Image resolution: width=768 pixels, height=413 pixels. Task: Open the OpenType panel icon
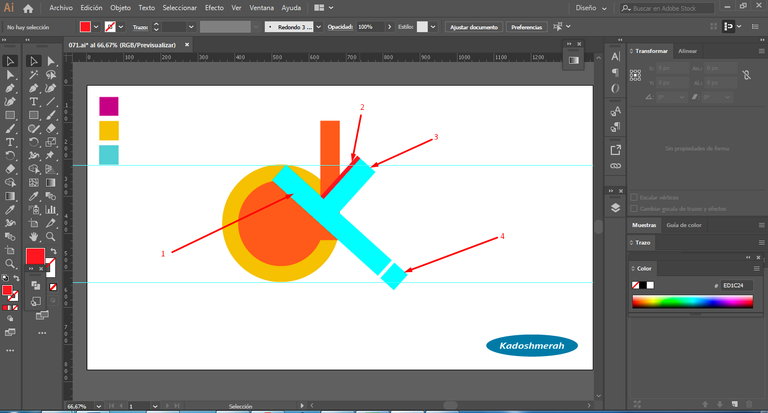615,88
